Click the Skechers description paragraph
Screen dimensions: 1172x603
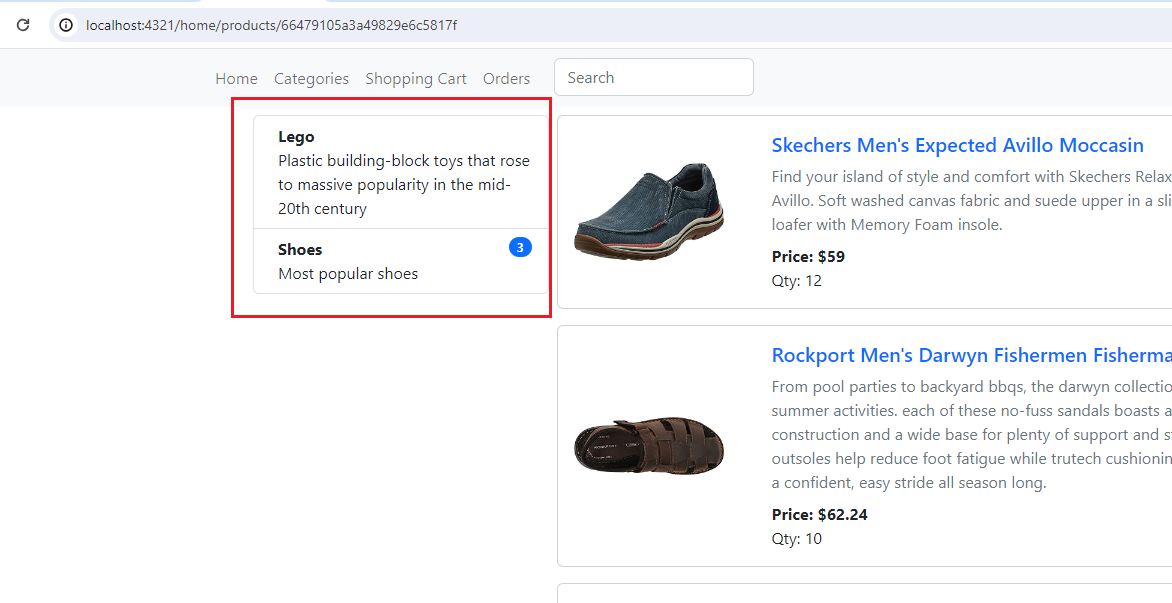click(x=972, y=200)
